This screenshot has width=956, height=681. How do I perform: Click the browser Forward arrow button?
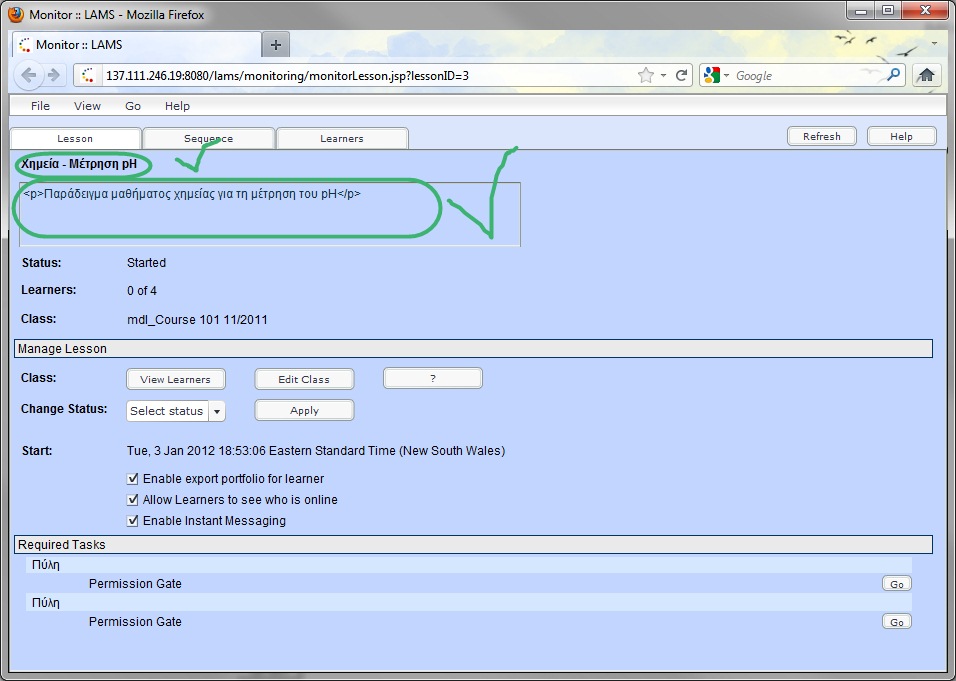pyautogui.click(x=54, y=75)
